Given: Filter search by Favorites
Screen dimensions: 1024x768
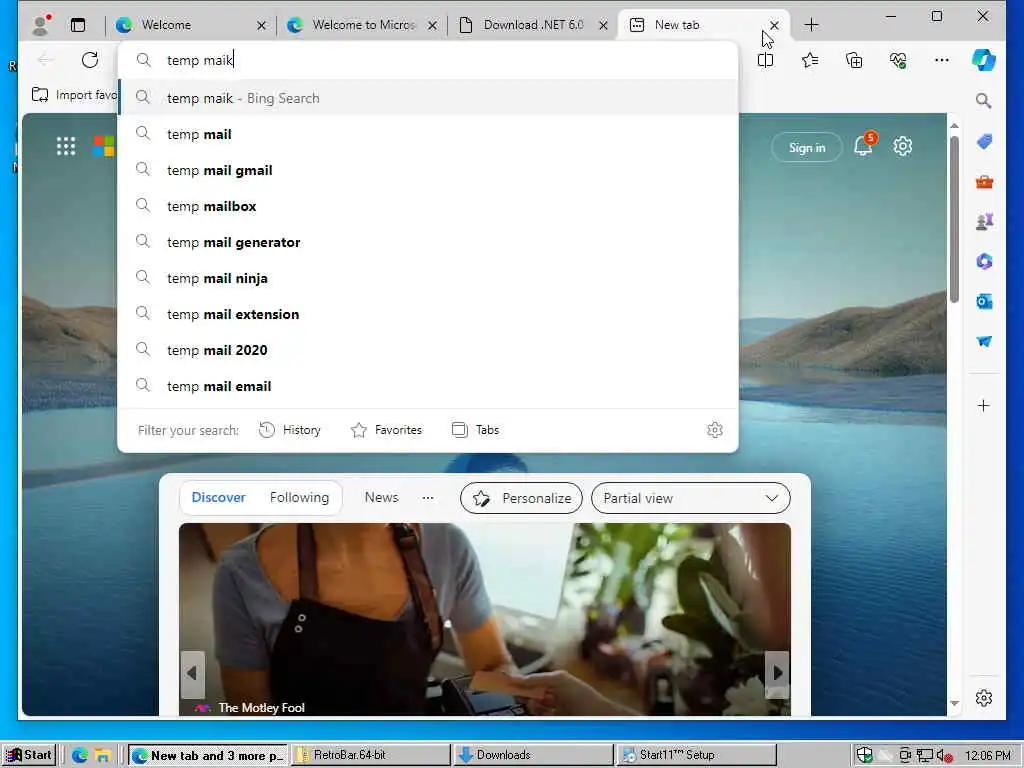Looking at the screenshot, I should click(387, 430).
